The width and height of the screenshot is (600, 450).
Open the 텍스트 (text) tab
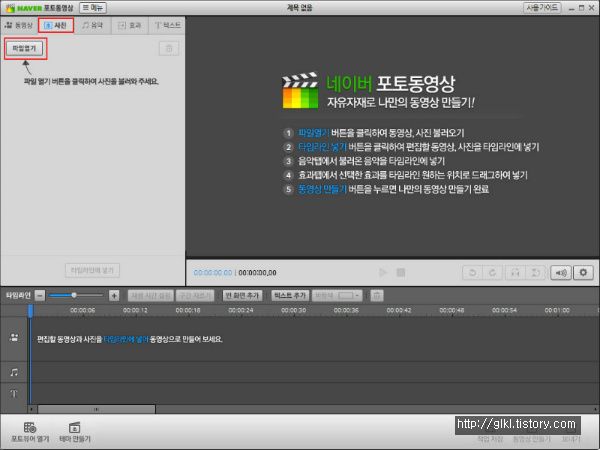coord(167,26)
